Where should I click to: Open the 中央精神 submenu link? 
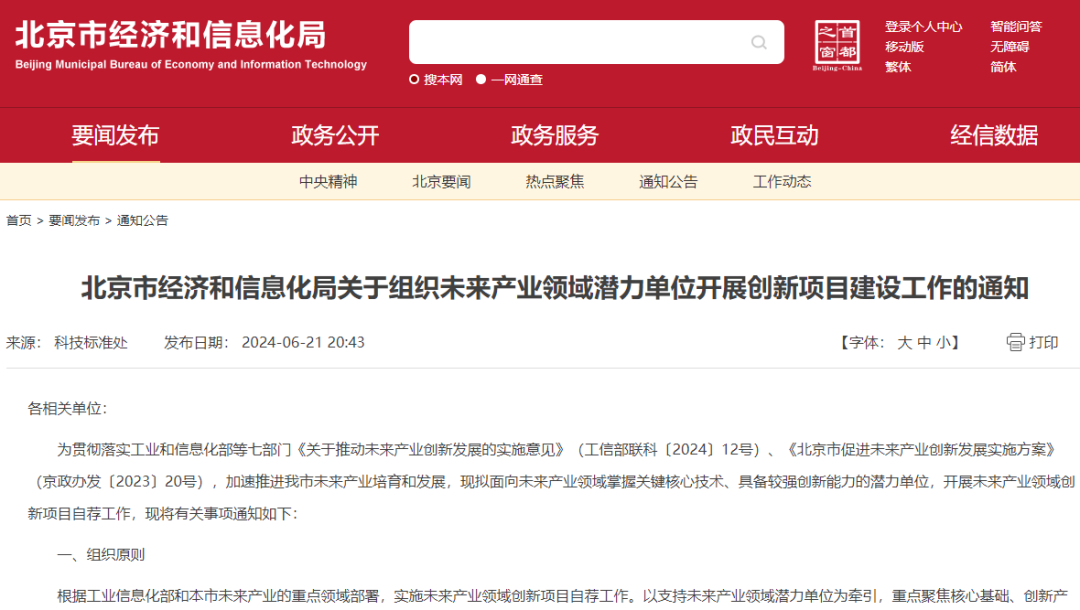(x=328, y=182)
